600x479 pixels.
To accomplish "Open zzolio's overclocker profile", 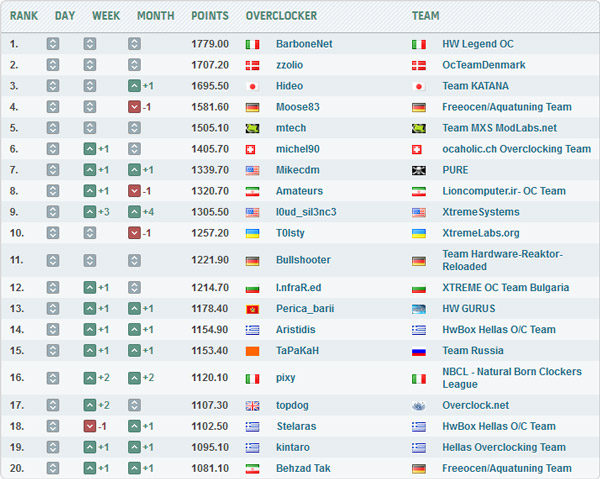I will (x=289, y=65).
